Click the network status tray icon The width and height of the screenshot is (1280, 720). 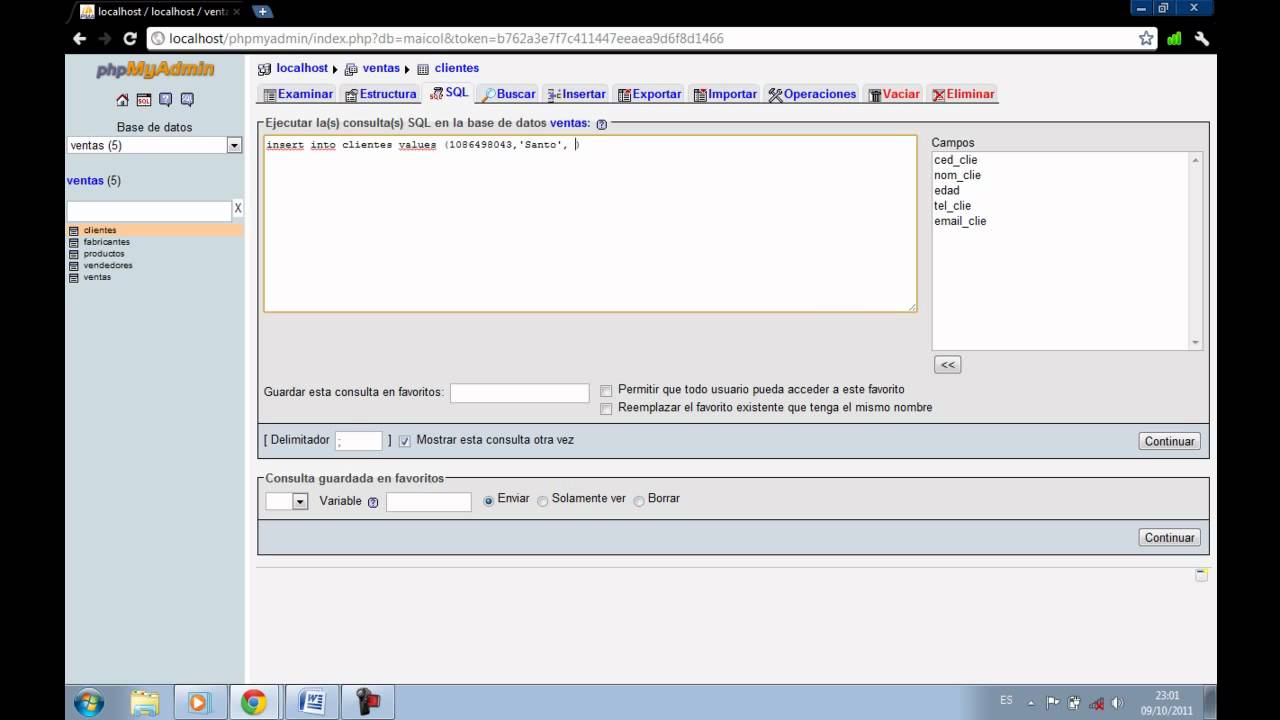1096,703
